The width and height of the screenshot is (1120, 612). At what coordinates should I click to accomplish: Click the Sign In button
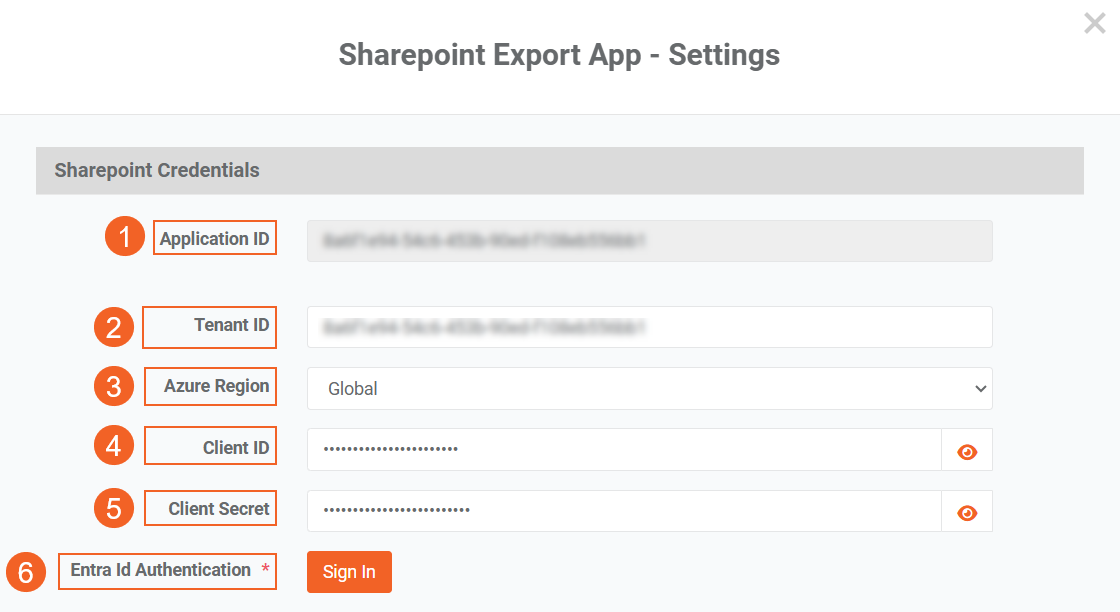point(349,572)
